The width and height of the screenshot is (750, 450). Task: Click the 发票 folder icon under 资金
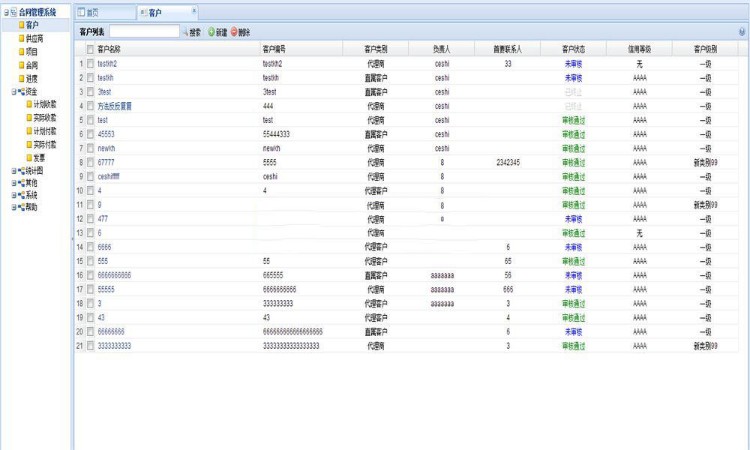[x=28, y=157]
